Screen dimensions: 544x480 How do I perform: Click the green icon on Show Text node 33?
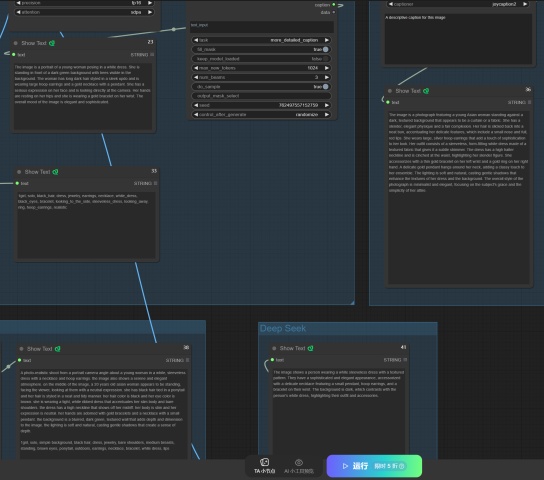pos(55,172)
